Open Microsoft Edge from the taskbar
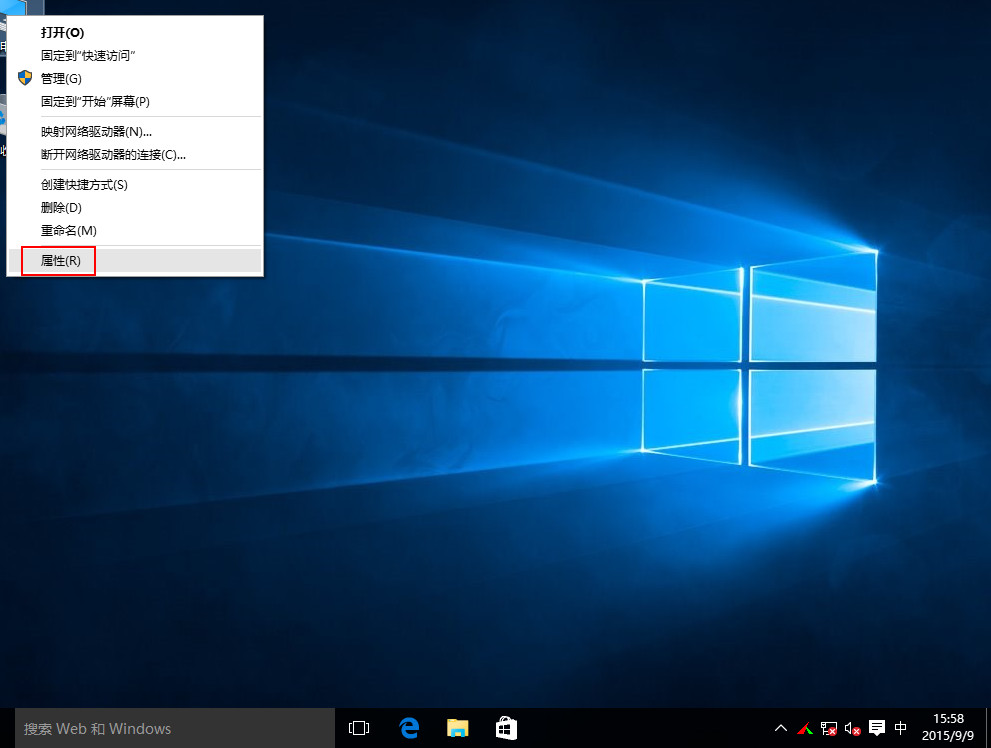The image size is (991, 748). [409, 728]
